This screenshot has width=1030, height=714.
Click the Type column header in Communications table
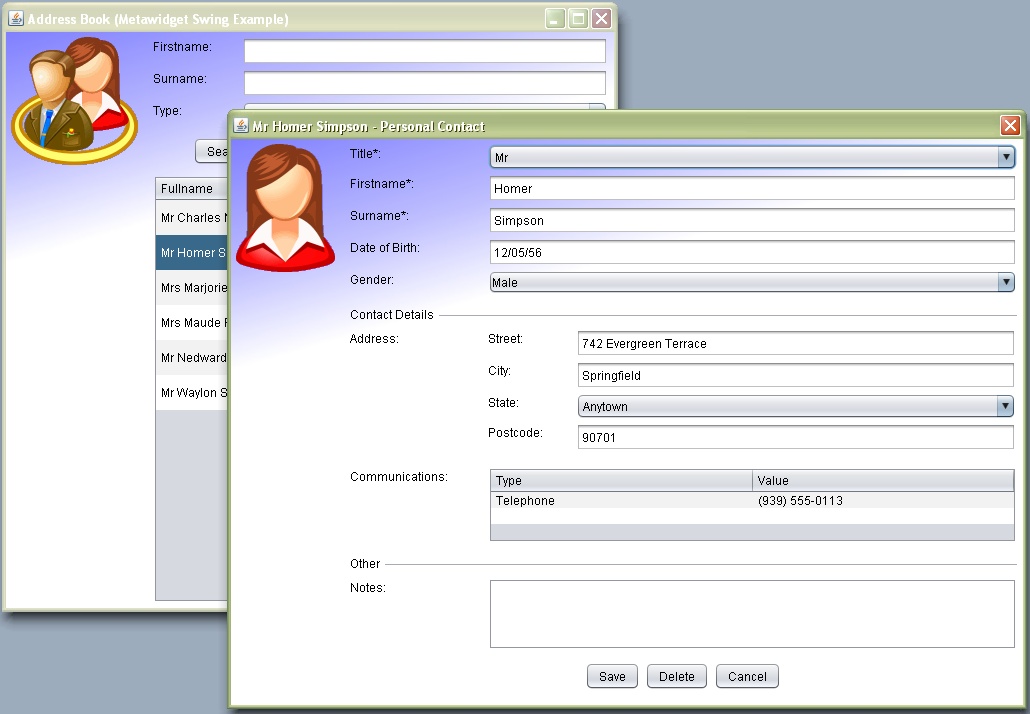pos(621,481)
